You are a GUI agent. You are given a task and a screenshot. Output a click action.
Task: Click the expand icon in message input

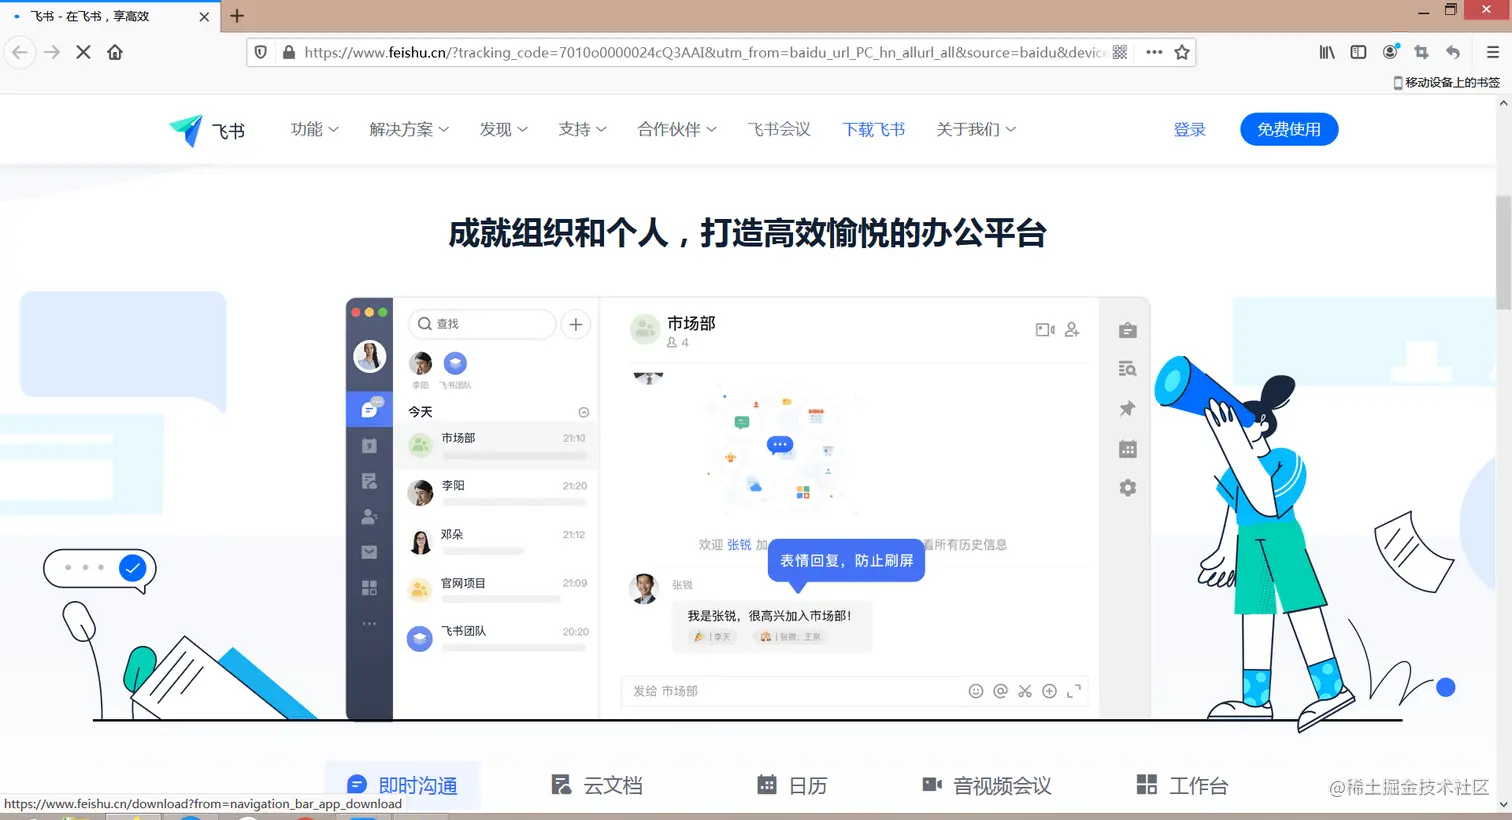[1074, 691]
